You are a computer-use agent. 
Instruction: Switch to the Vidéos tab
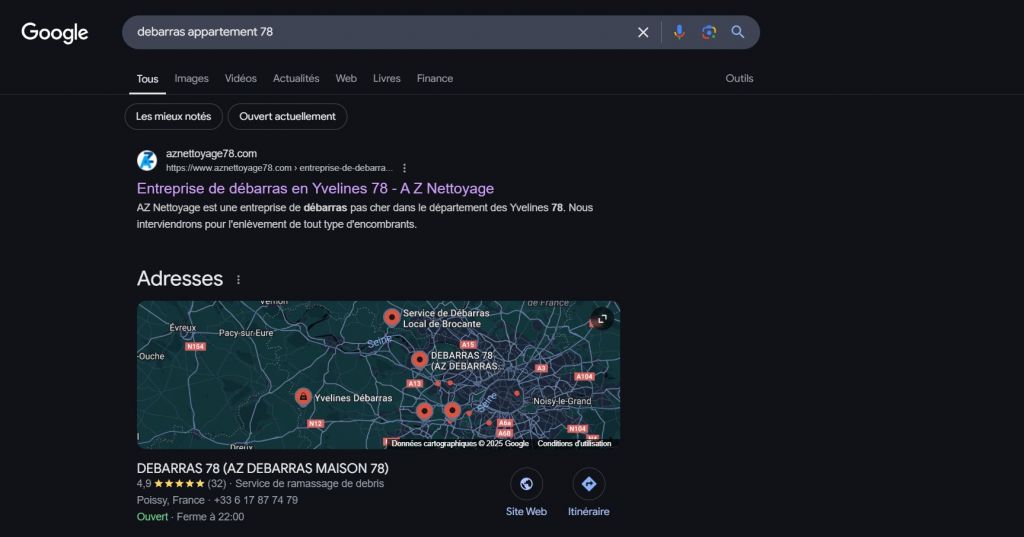click(240, 78)
